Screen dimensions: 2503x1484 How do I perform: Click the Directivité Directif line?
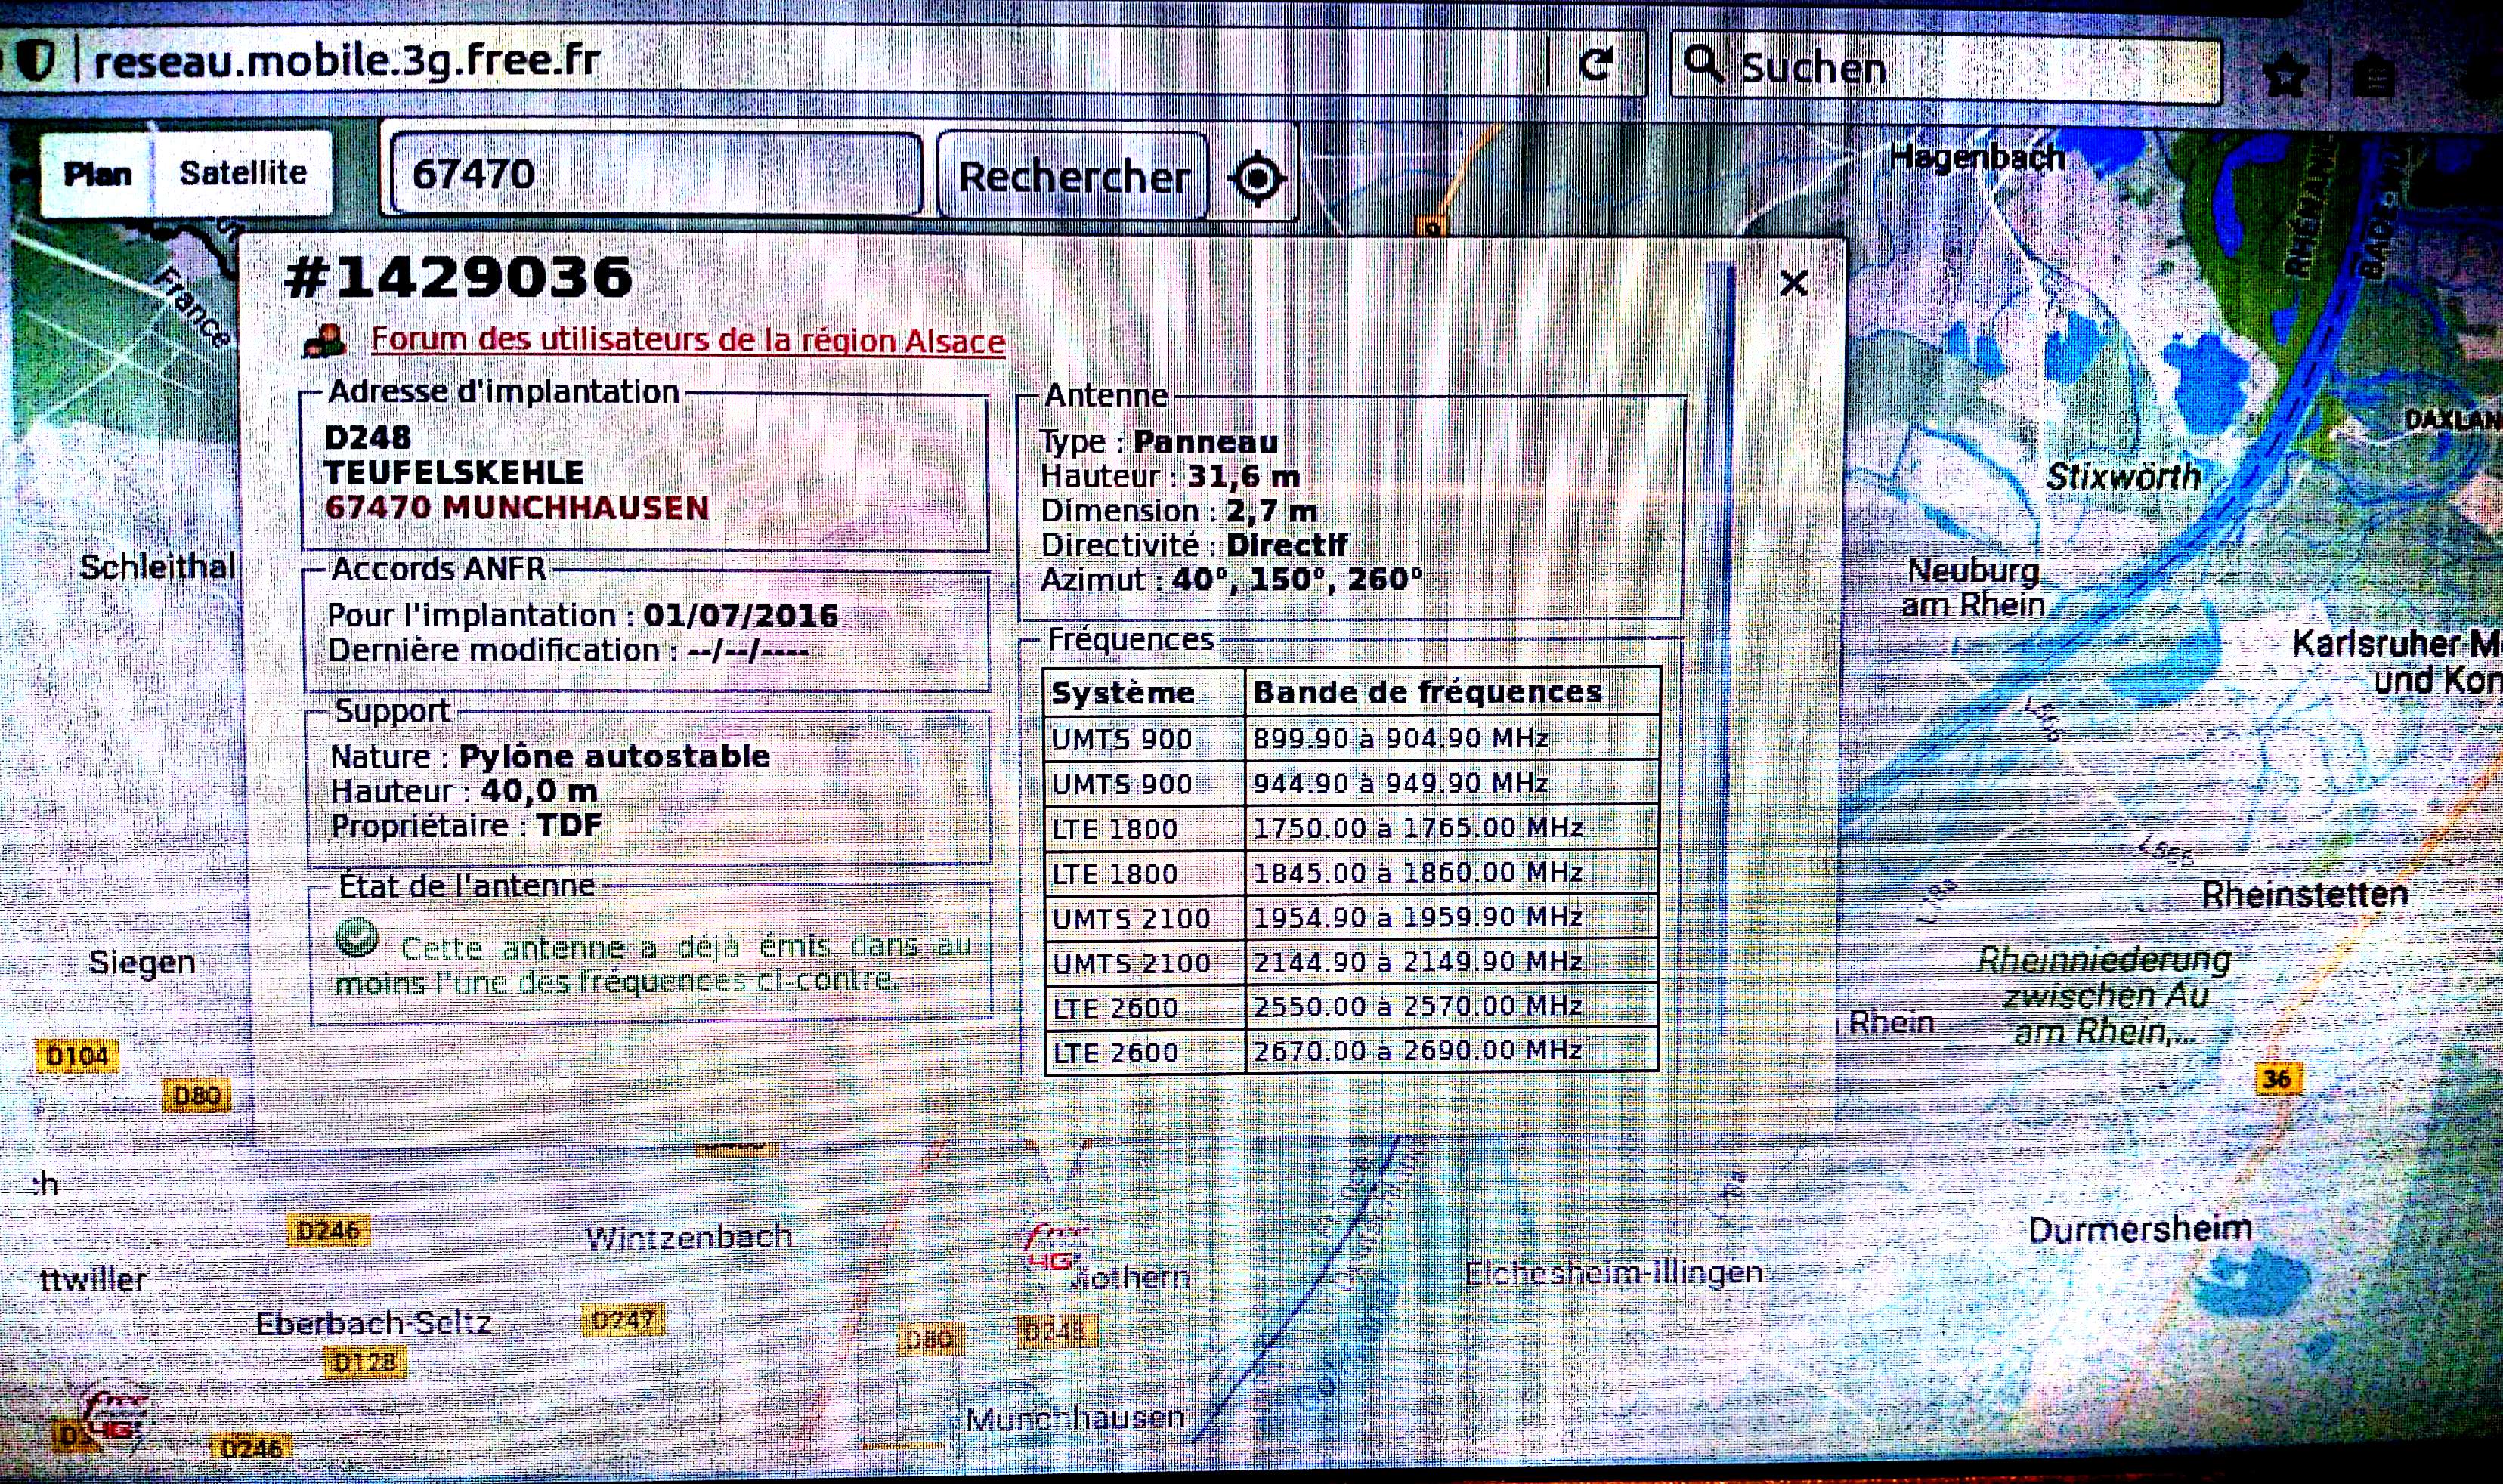[1194, 545]
